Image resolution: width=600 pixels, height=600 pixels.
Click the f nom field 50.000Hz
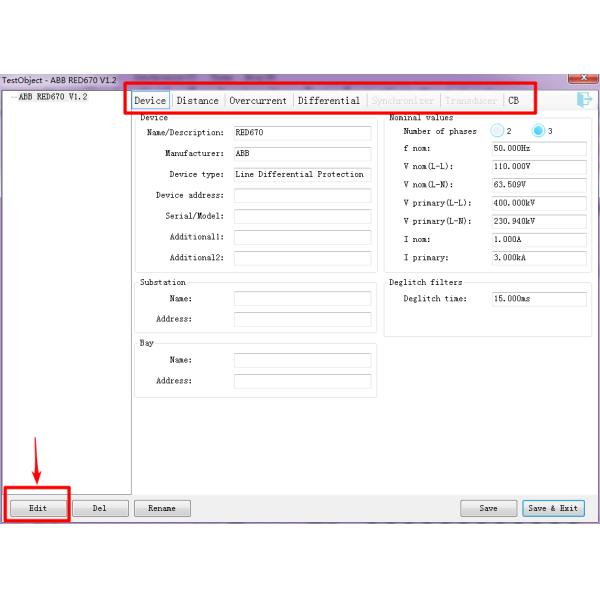[539, 148]
